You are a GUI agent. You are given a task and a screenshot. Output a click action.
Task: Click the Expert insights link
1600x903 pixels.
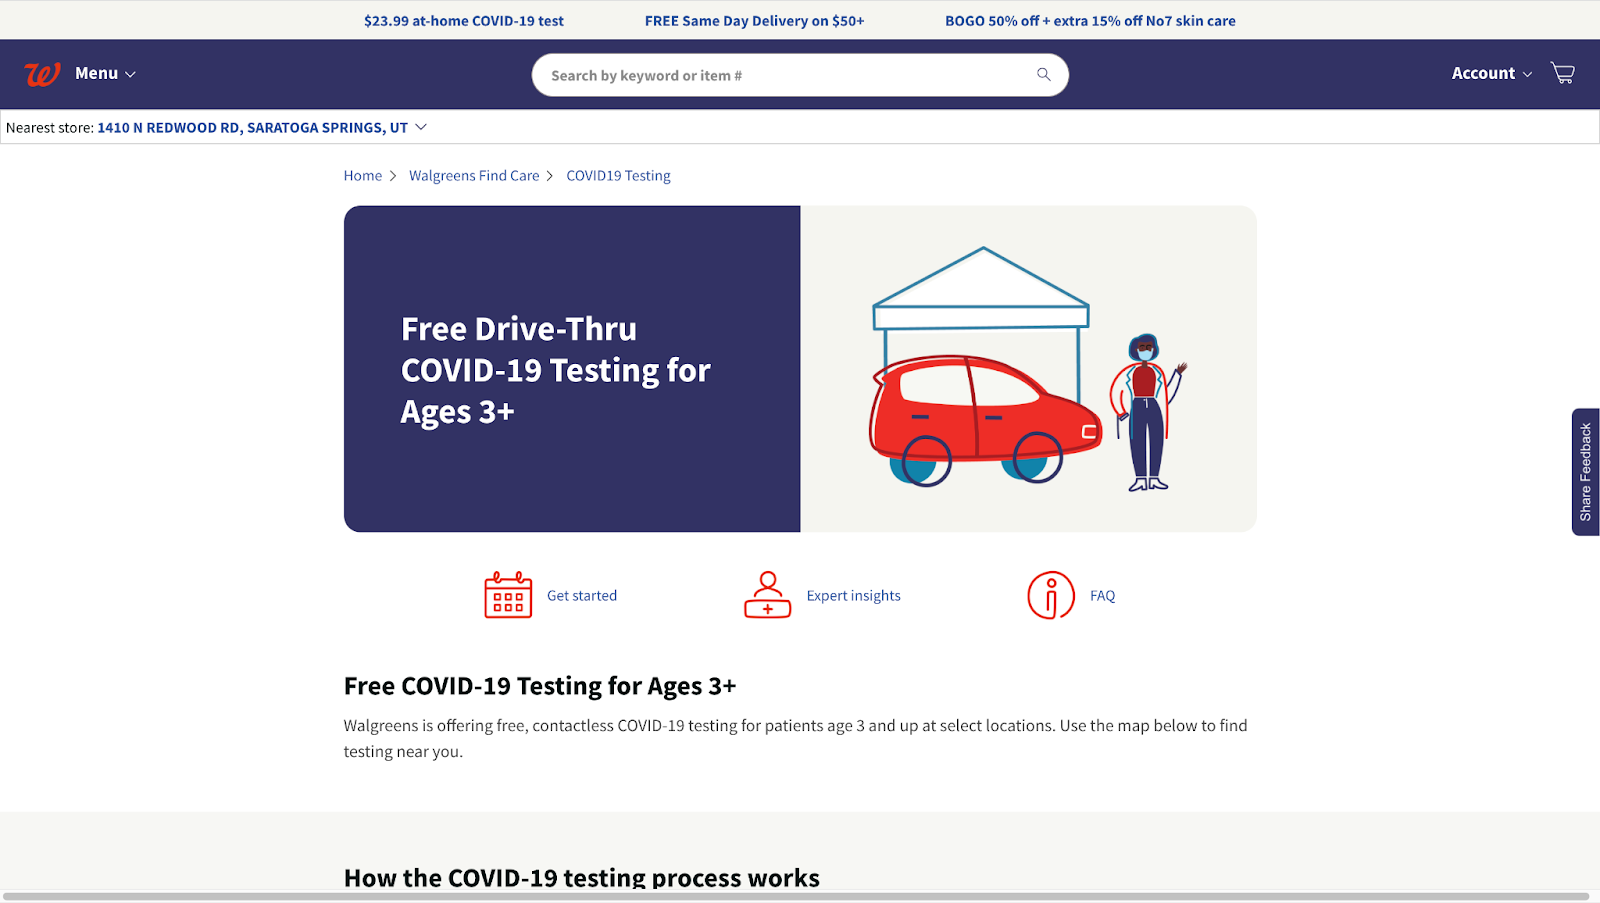(x=854, y=596)
